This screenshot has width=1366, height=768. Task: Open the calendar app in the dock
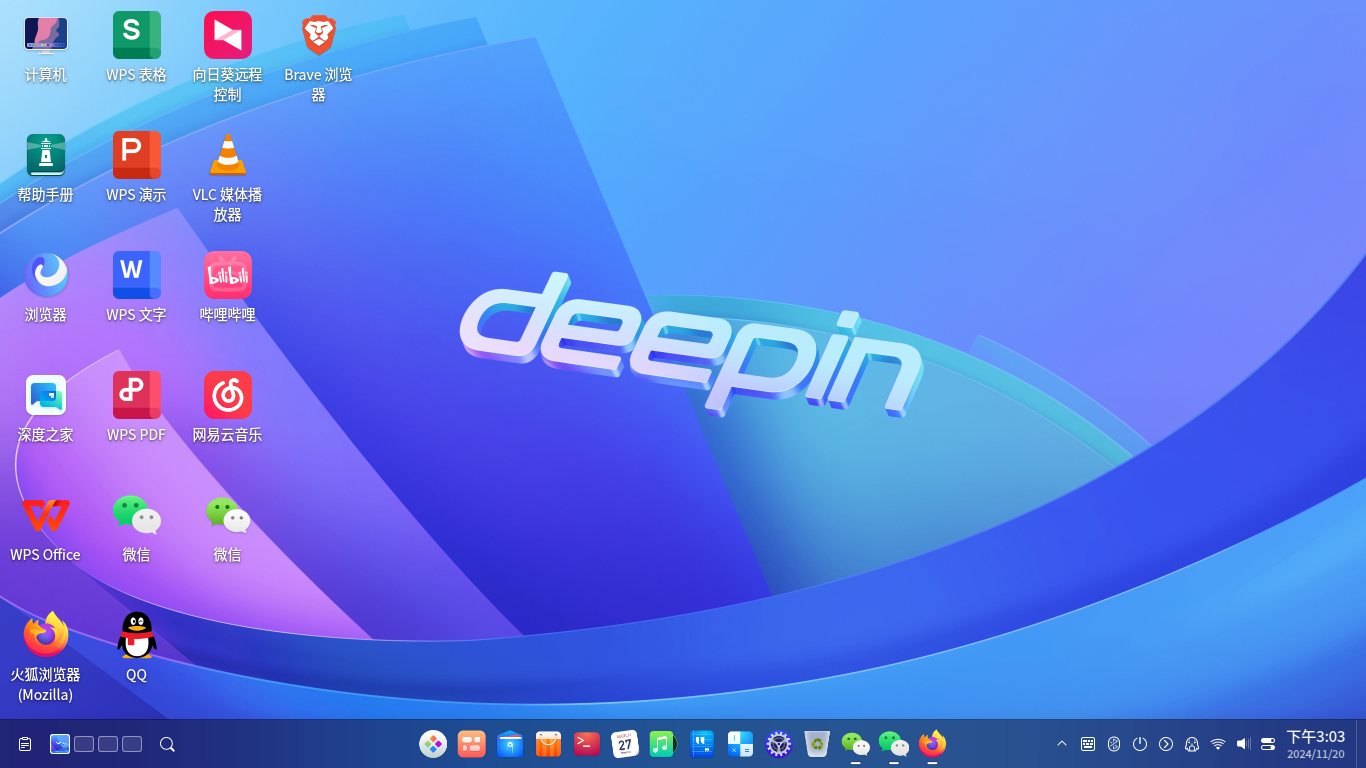pos(625,744)
